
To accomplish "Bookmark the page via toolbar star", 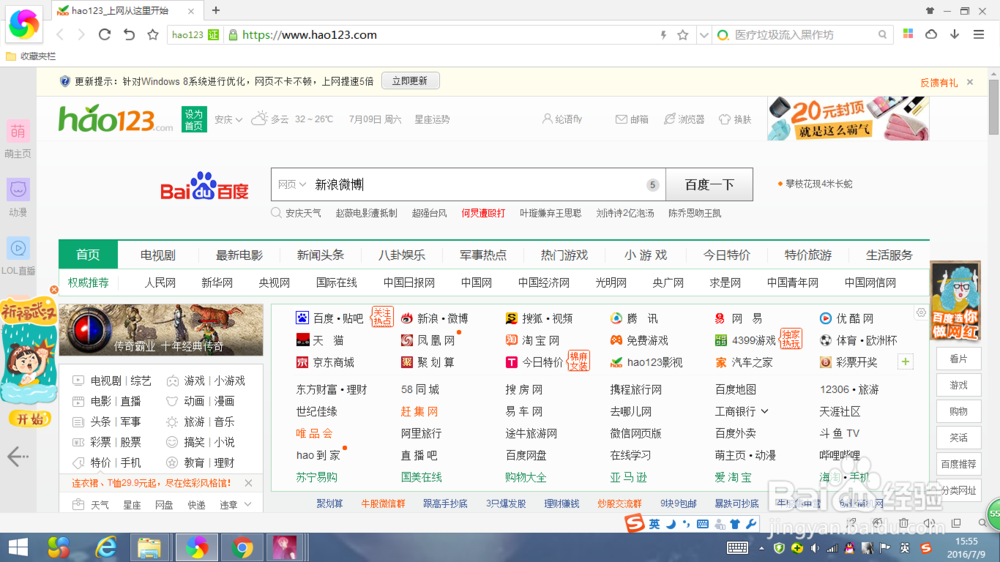I will pos(152,34).
